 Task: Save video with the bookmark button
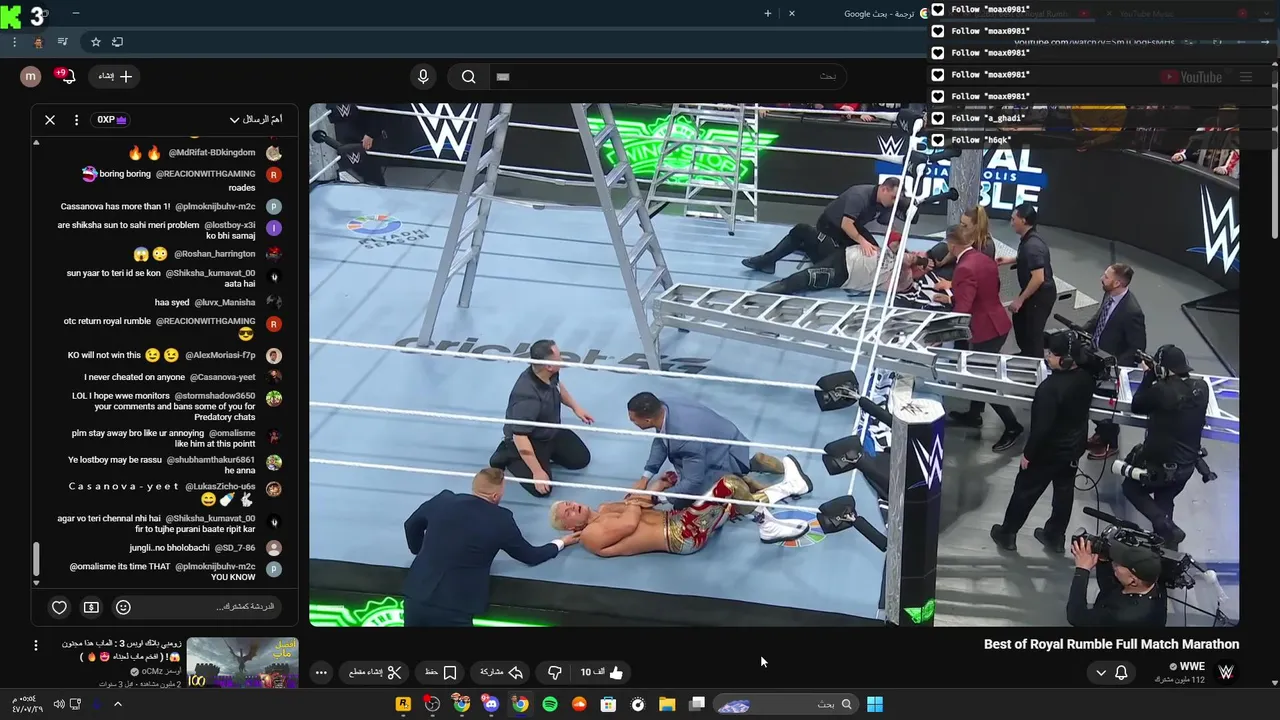coord(441,673)
